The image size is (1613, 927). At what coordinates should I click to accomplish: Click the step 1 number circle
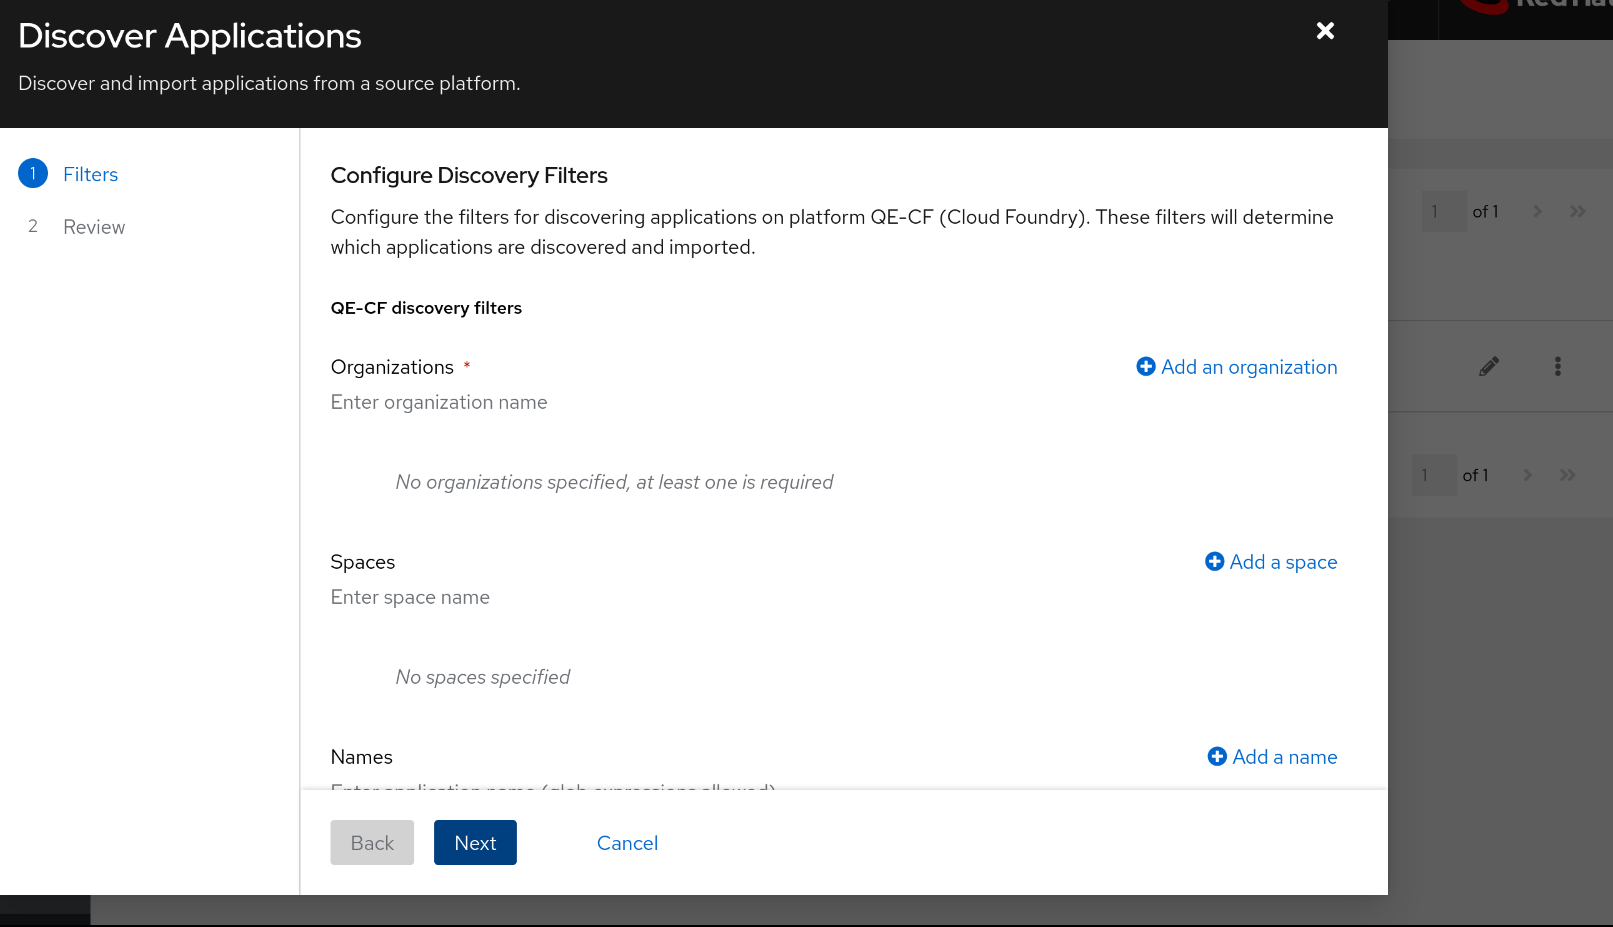(x=33, y=174)
